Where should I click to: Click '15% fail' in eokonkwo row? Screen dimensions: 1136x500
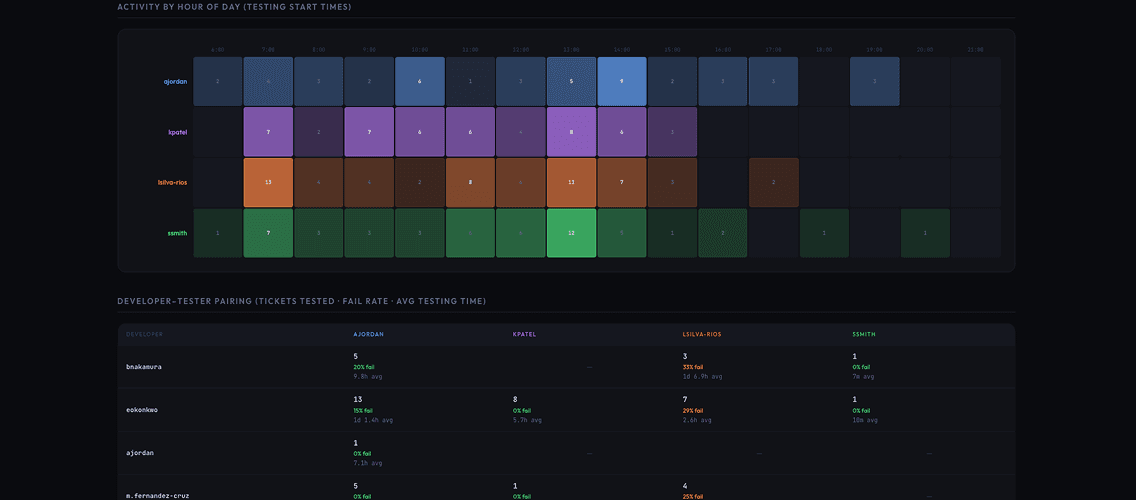(x=364, y=411)
